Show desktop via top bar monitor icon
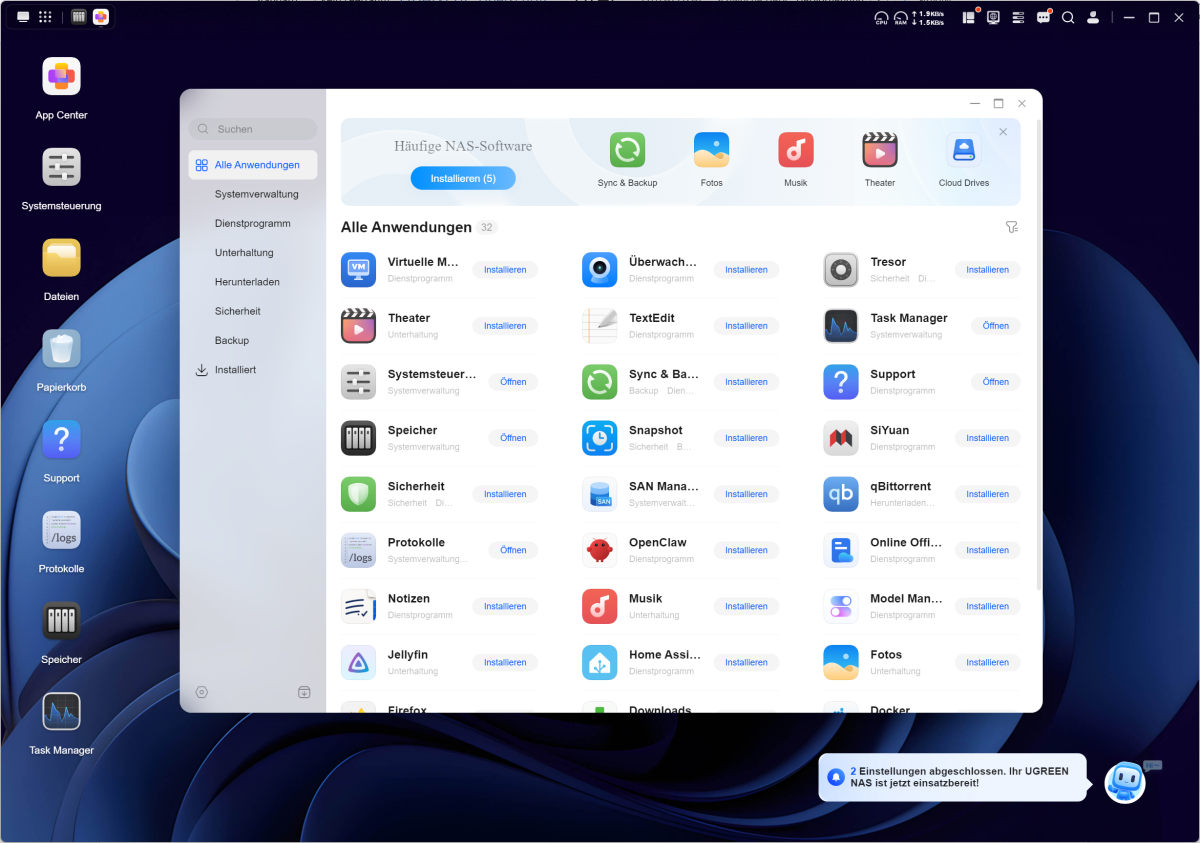This screenshot has width=1200, height=843. (x=23, y=17)
